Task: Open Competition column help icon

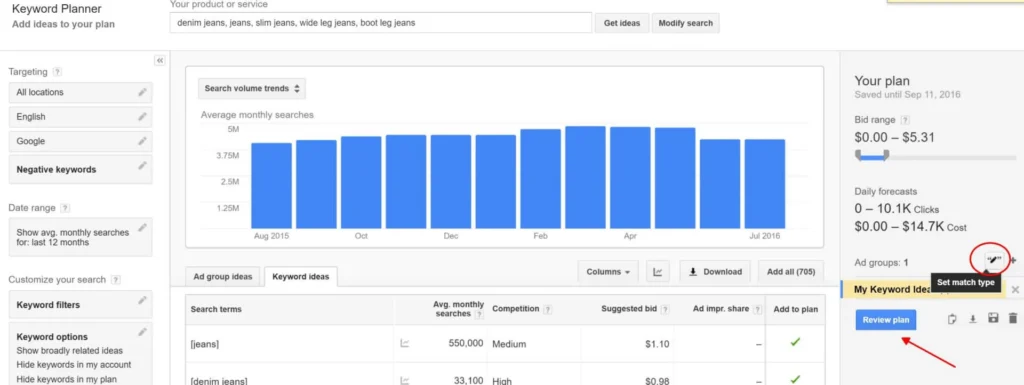Action: (547, 309)
